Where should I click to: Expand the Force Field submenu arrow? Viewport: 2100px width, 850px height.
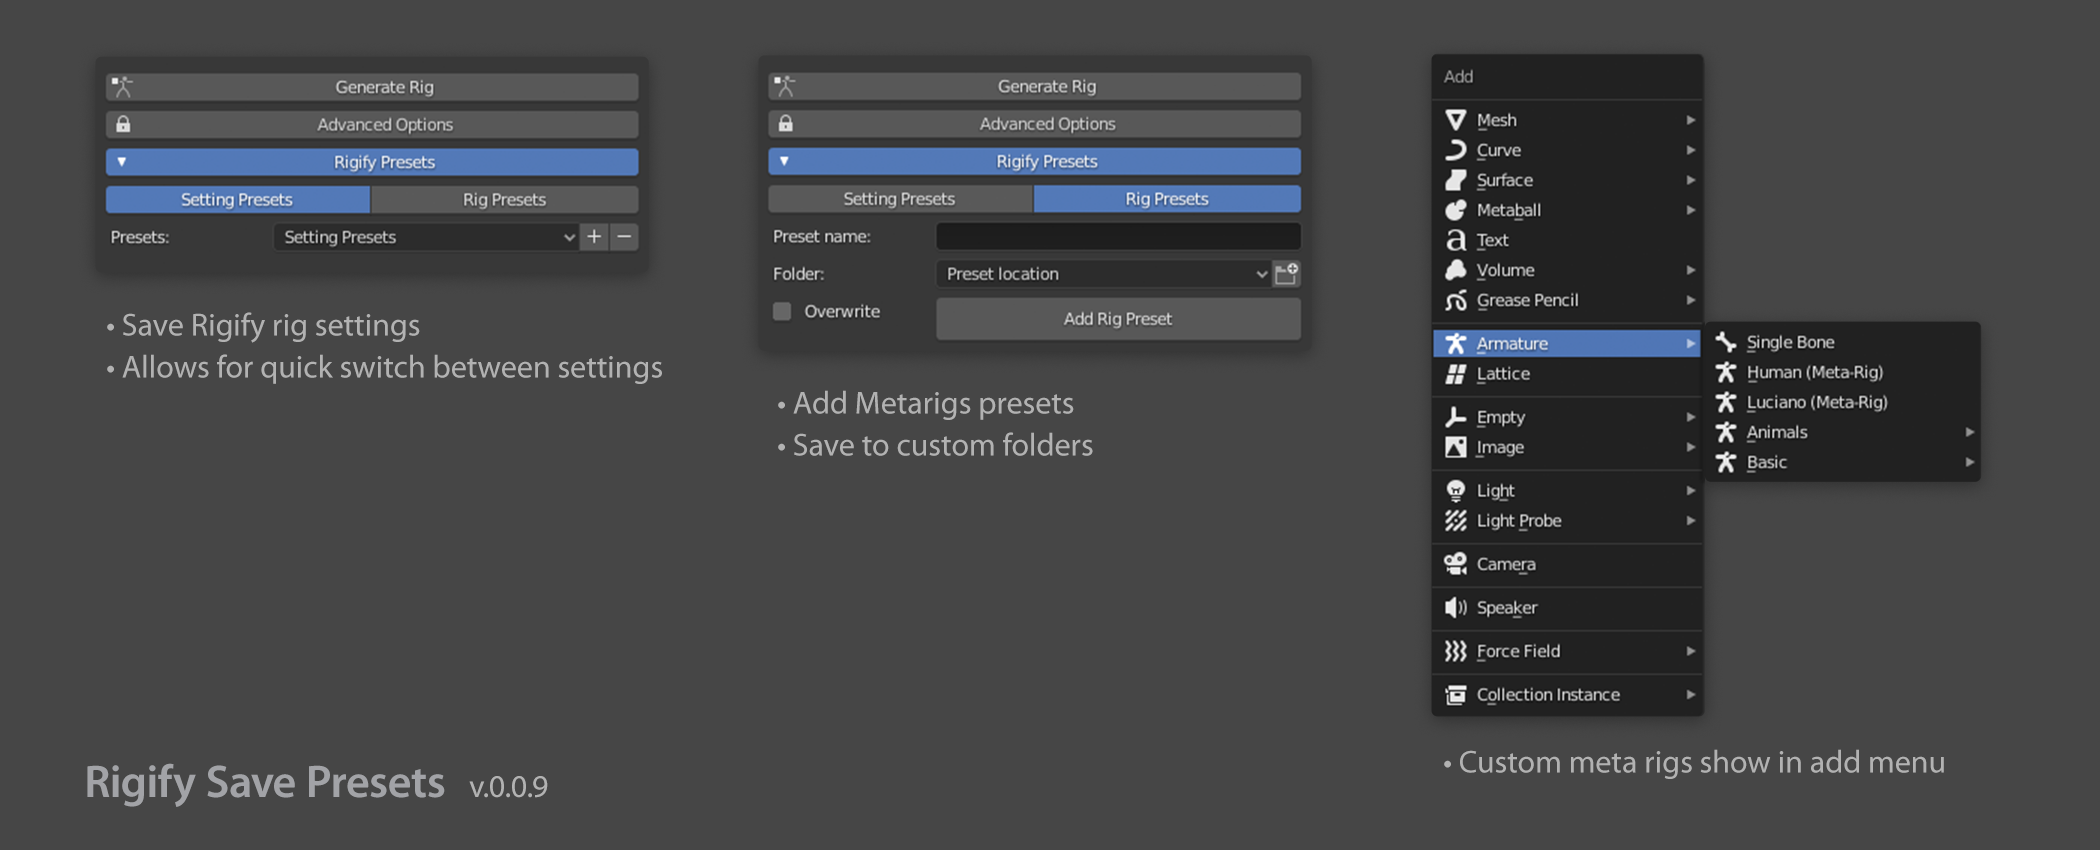(1690, 651)
